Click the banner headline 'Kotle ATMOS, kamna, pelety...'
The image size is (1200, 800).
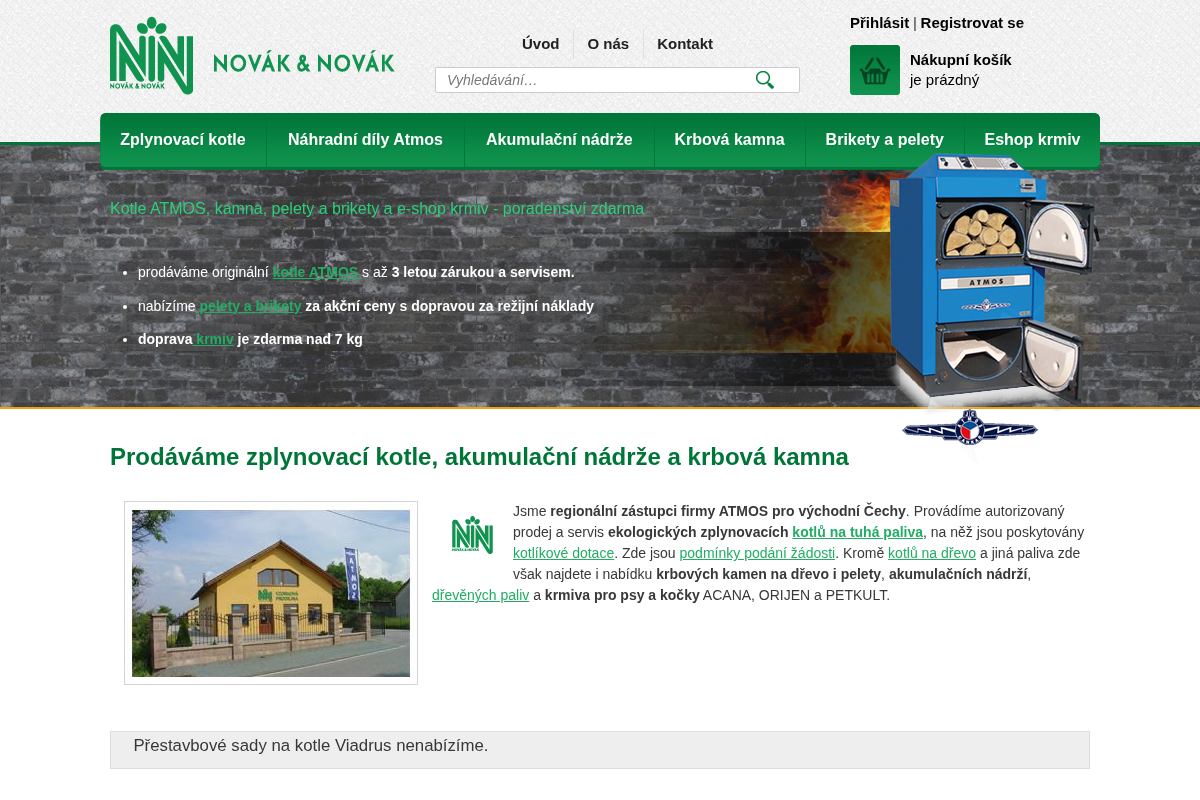pyautogui.click(x=377, y=209)
